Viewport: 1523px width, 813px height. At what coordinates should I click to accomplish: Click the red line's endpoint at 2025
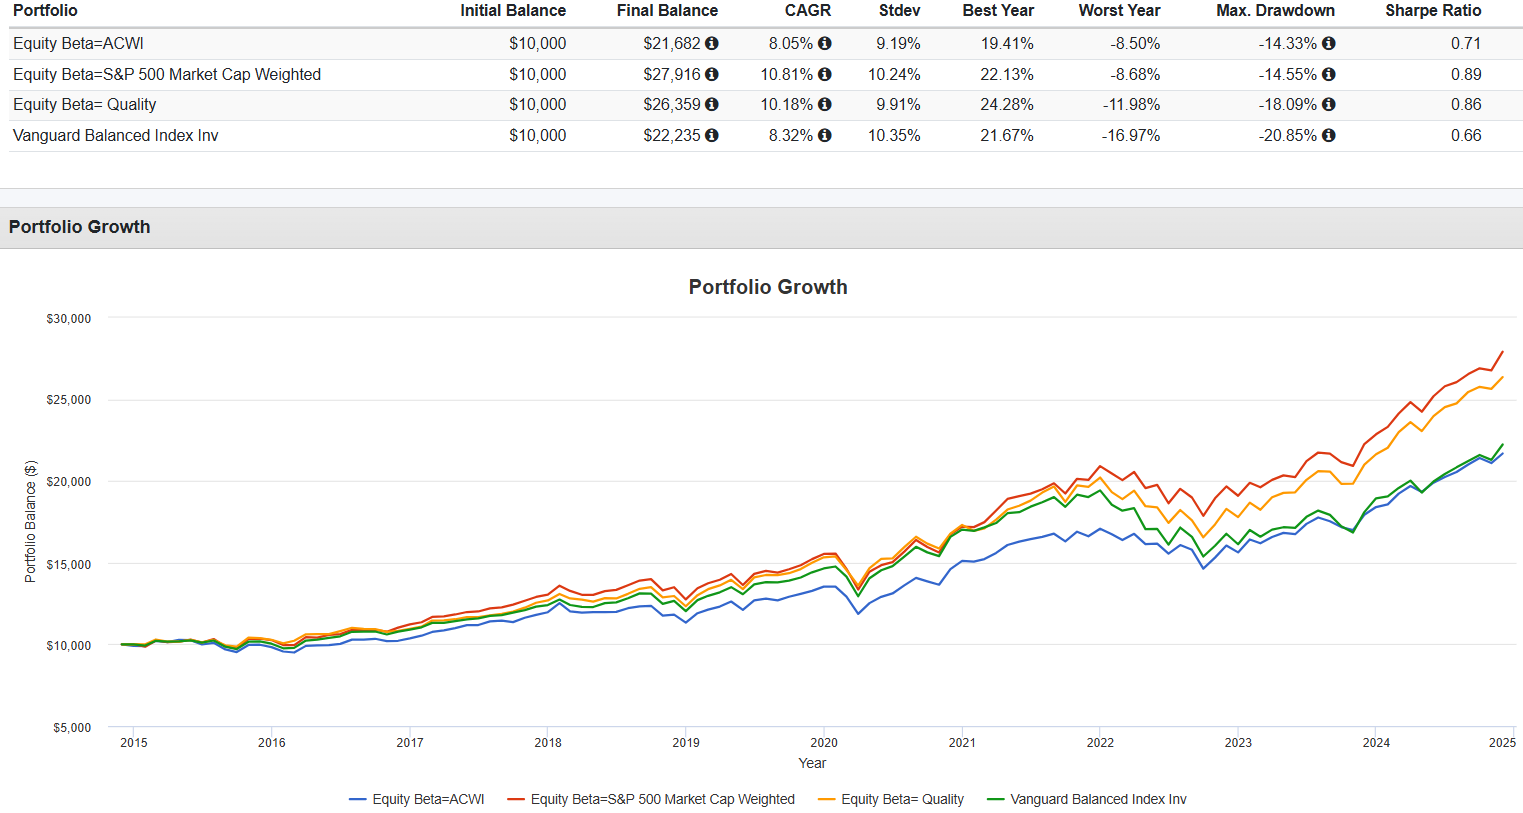(1502, 352)
